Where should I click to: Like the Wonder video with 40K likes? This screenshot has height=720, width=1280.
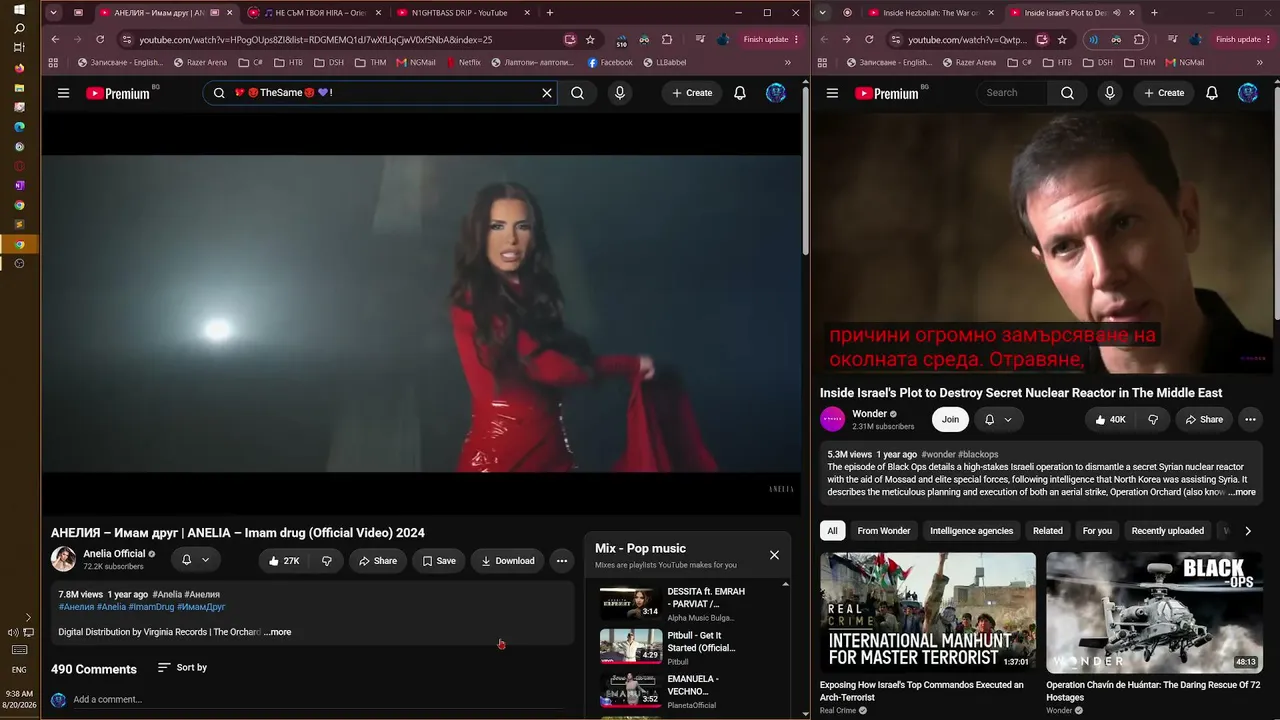(x=1110, y=420)
